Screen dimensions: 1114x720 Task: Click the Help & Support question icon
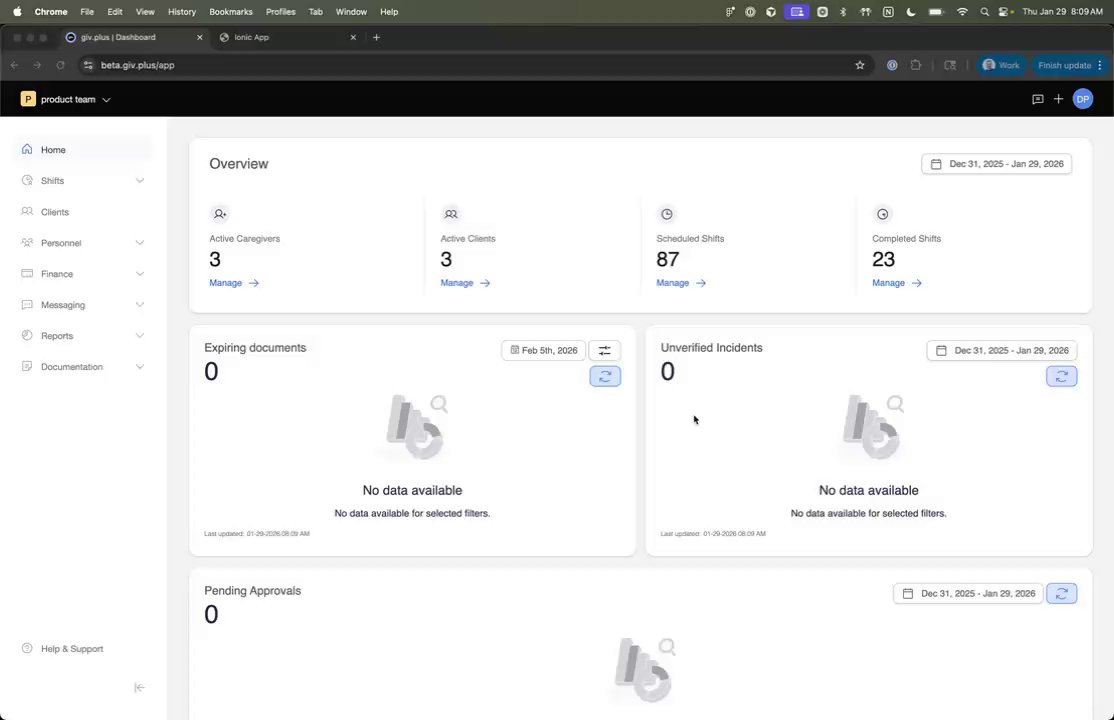27,648
